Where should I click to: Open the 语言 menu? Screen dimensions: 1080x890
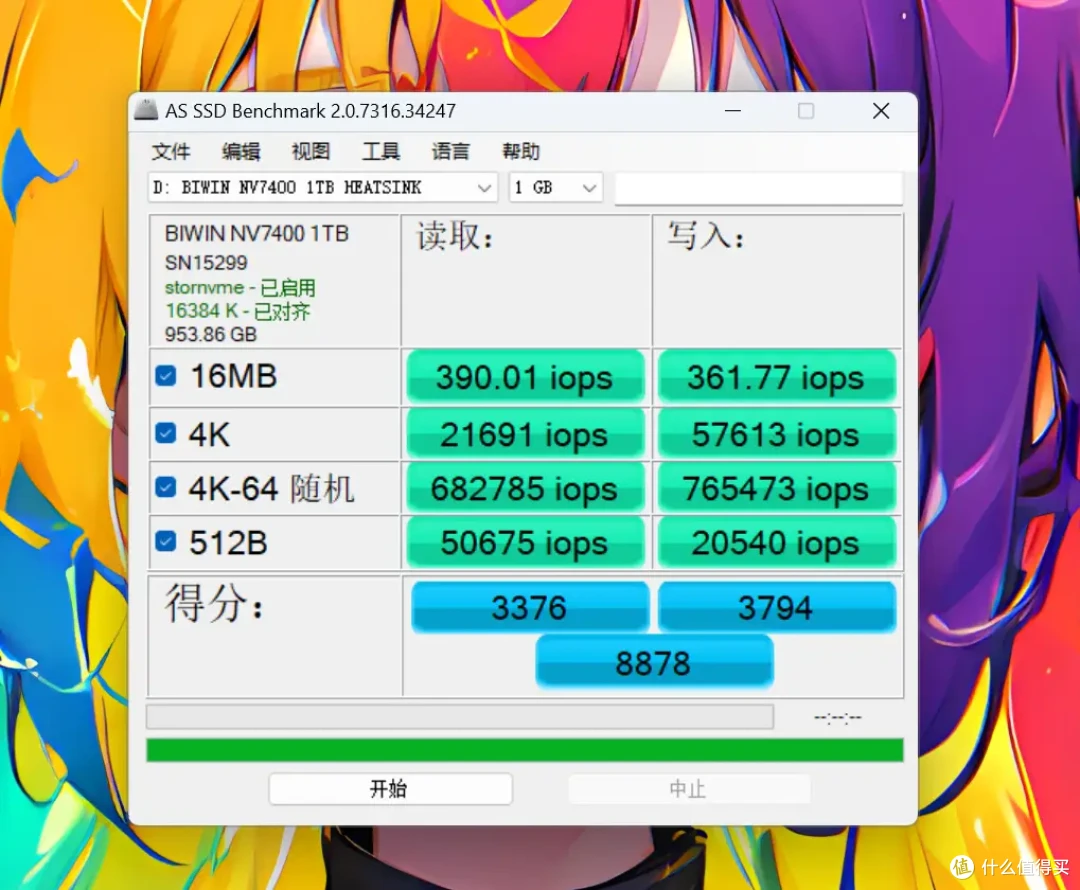[450, 152]
